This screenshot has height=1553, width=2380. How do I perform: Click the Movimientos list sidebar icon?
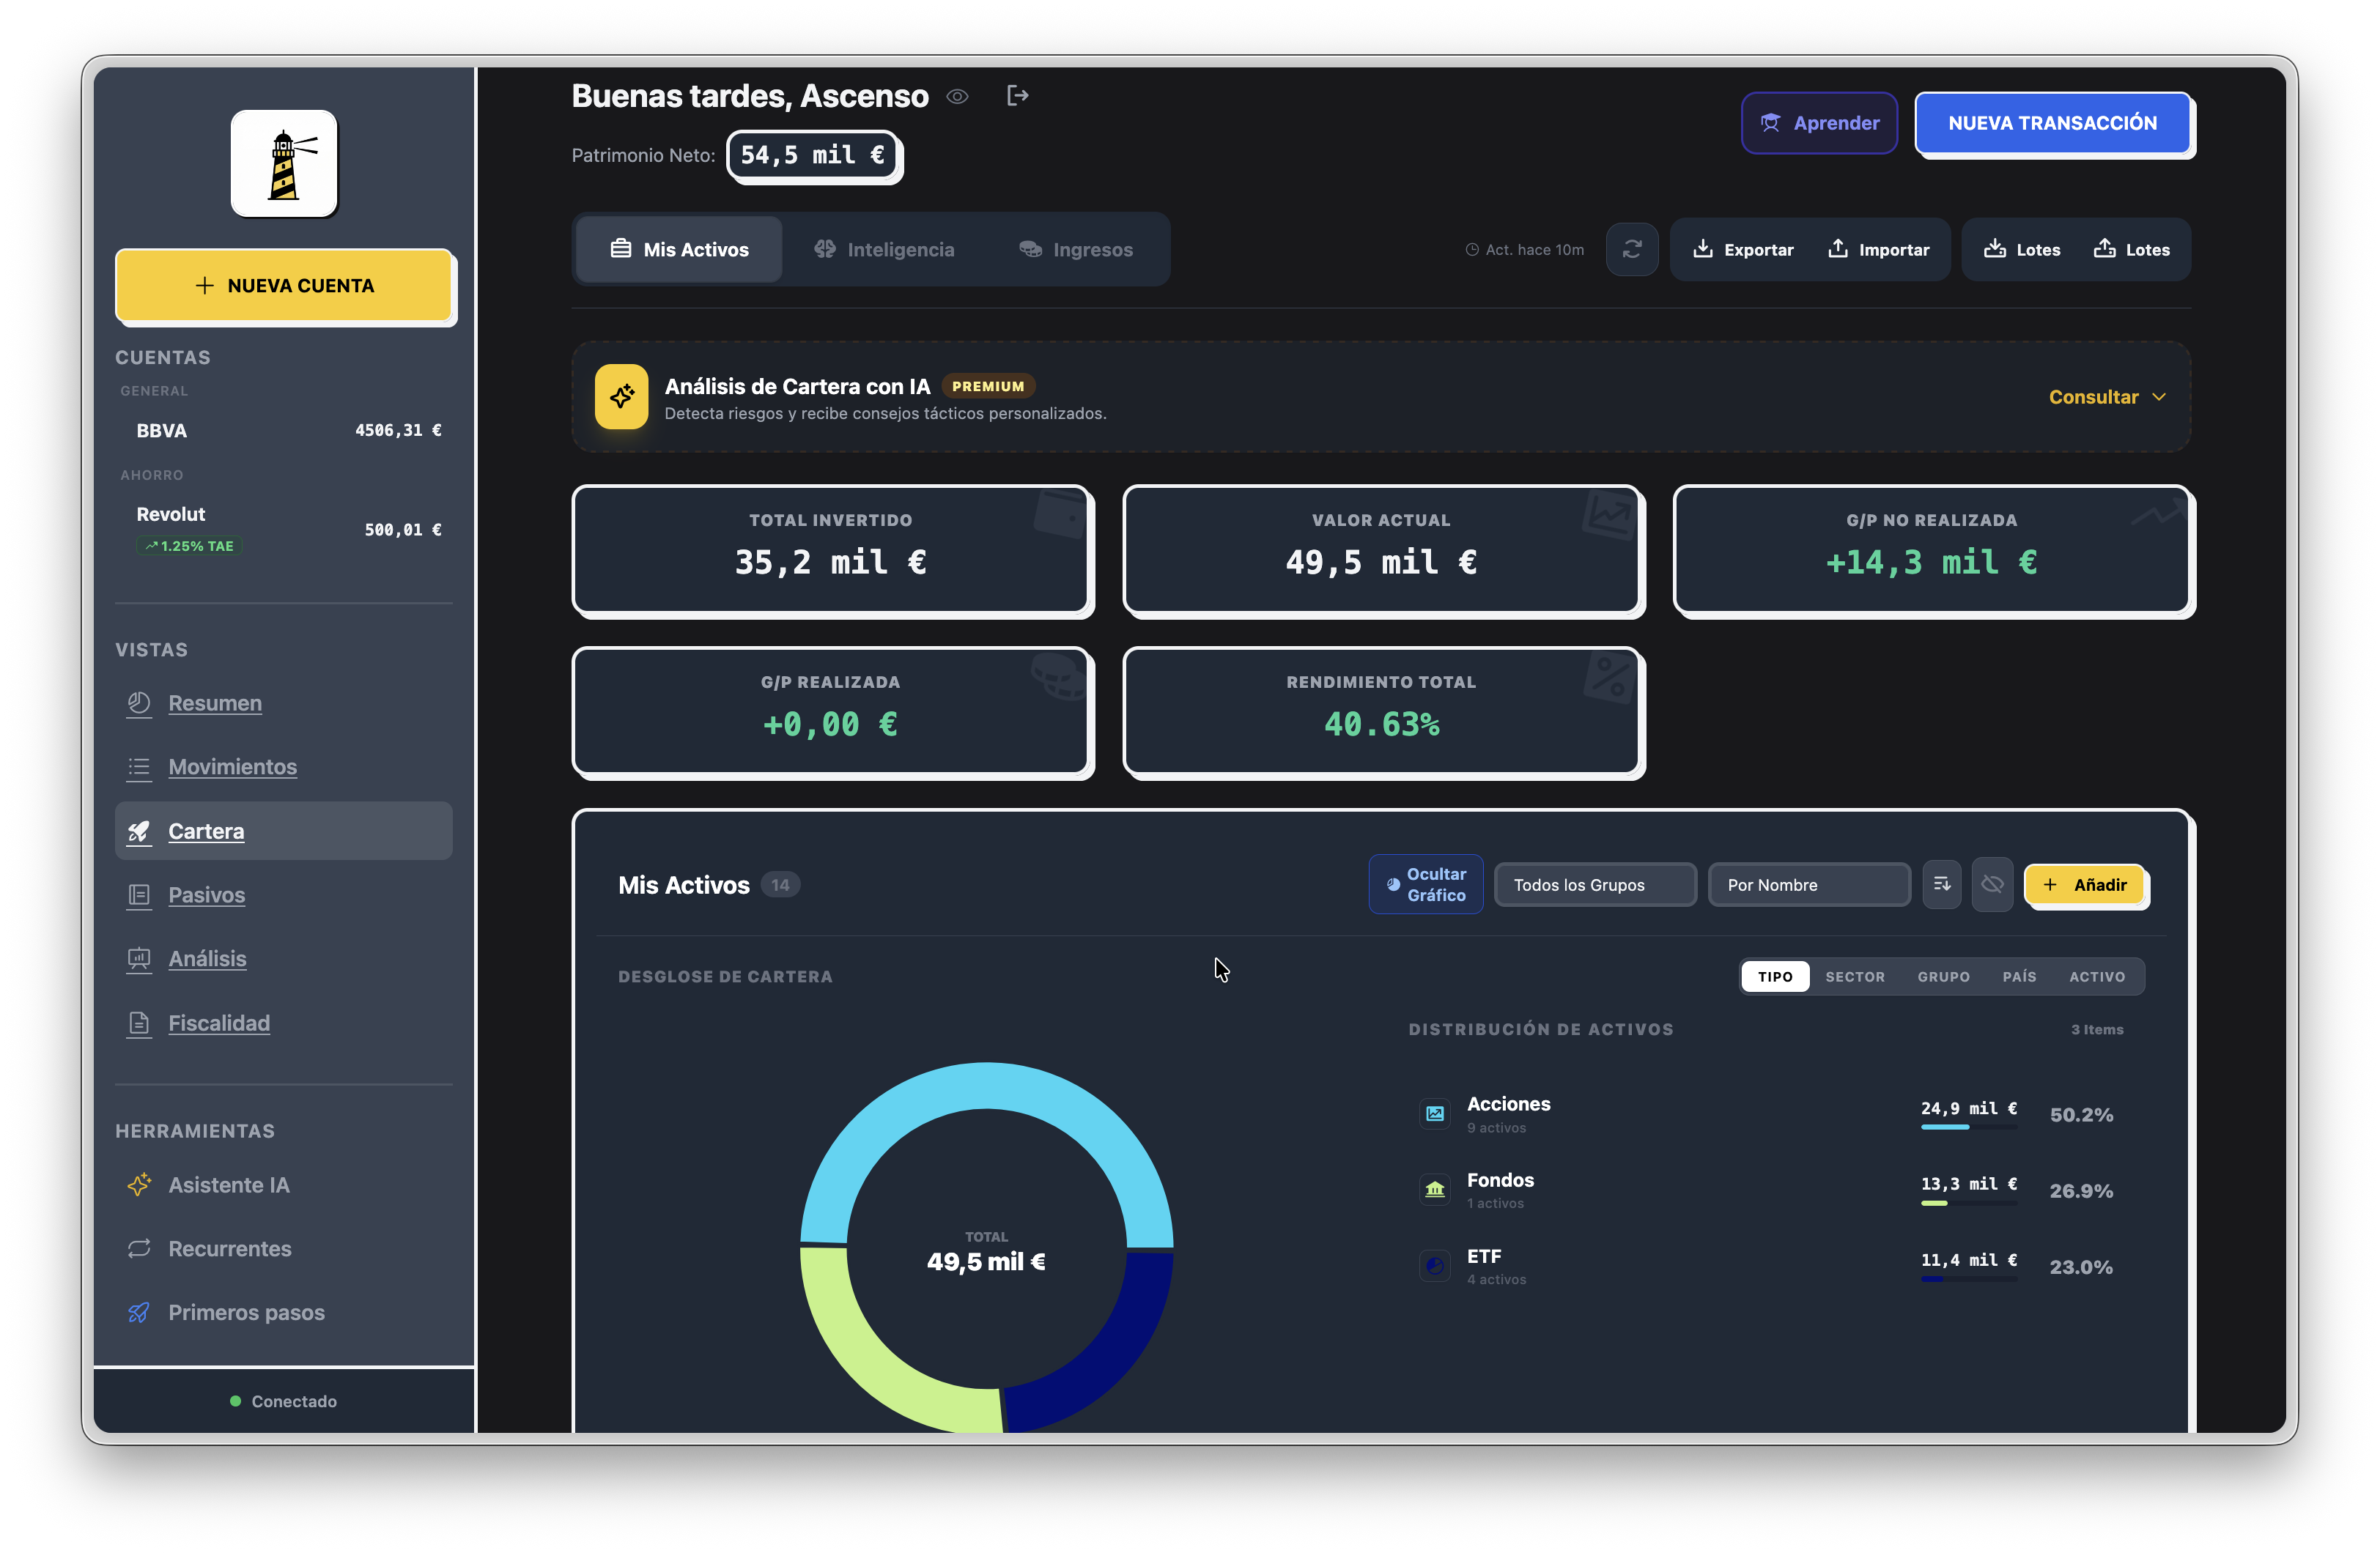(x=139, y=767)
